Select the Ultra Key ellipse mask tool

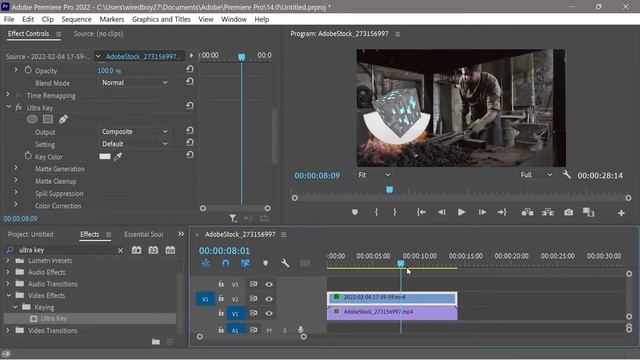[32, 119]
